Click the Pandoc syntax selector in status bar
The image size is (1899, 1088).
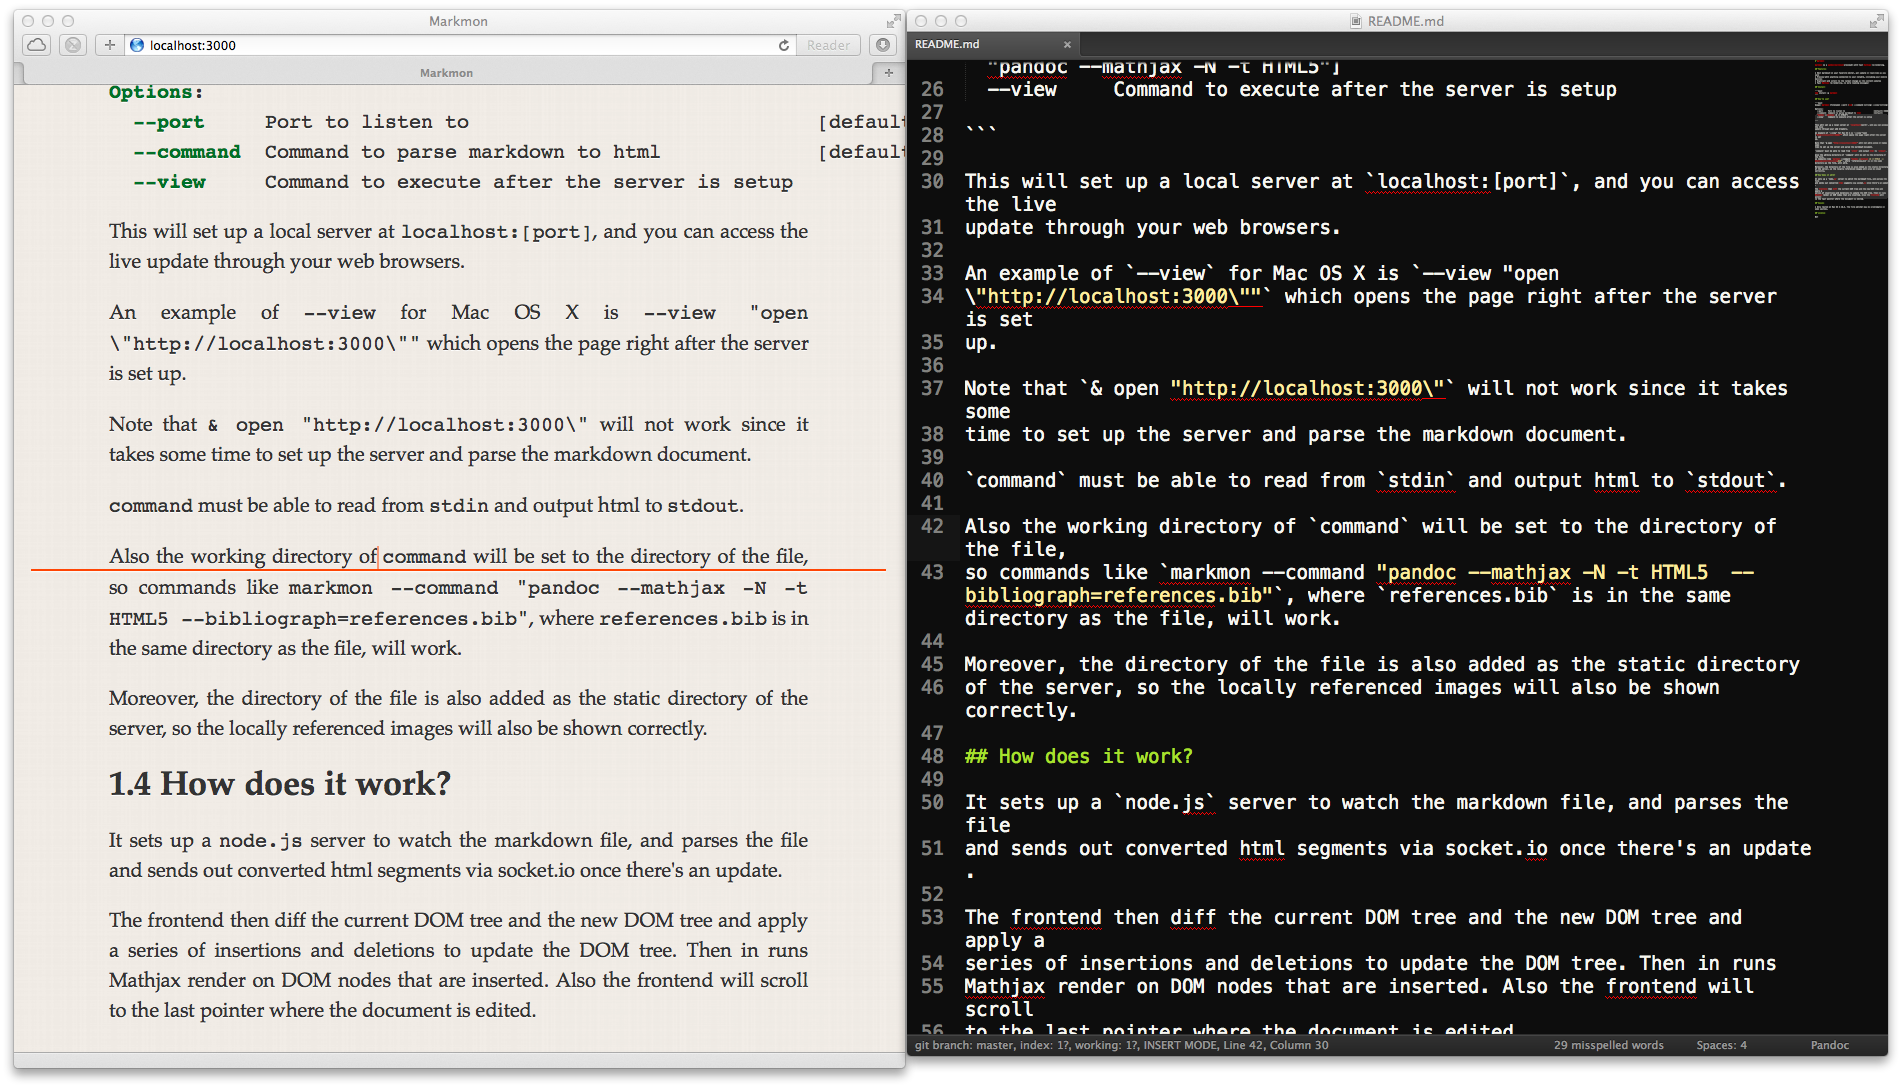coord(1829,1045)
